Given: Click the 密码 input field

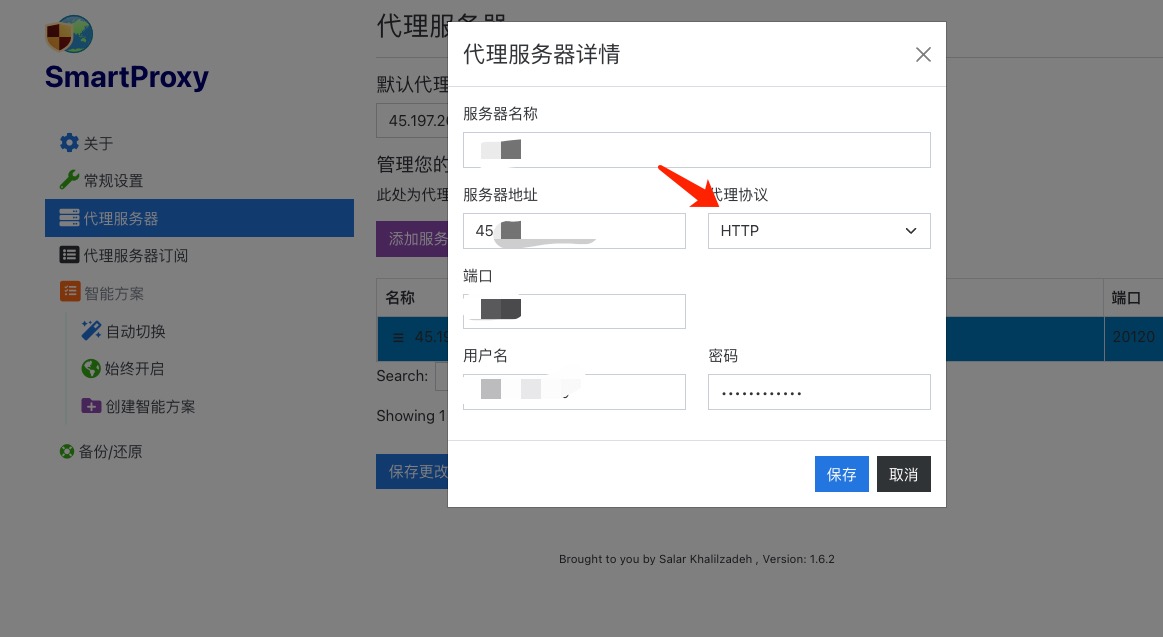Looking at the screenshot, I should [819, 392].
